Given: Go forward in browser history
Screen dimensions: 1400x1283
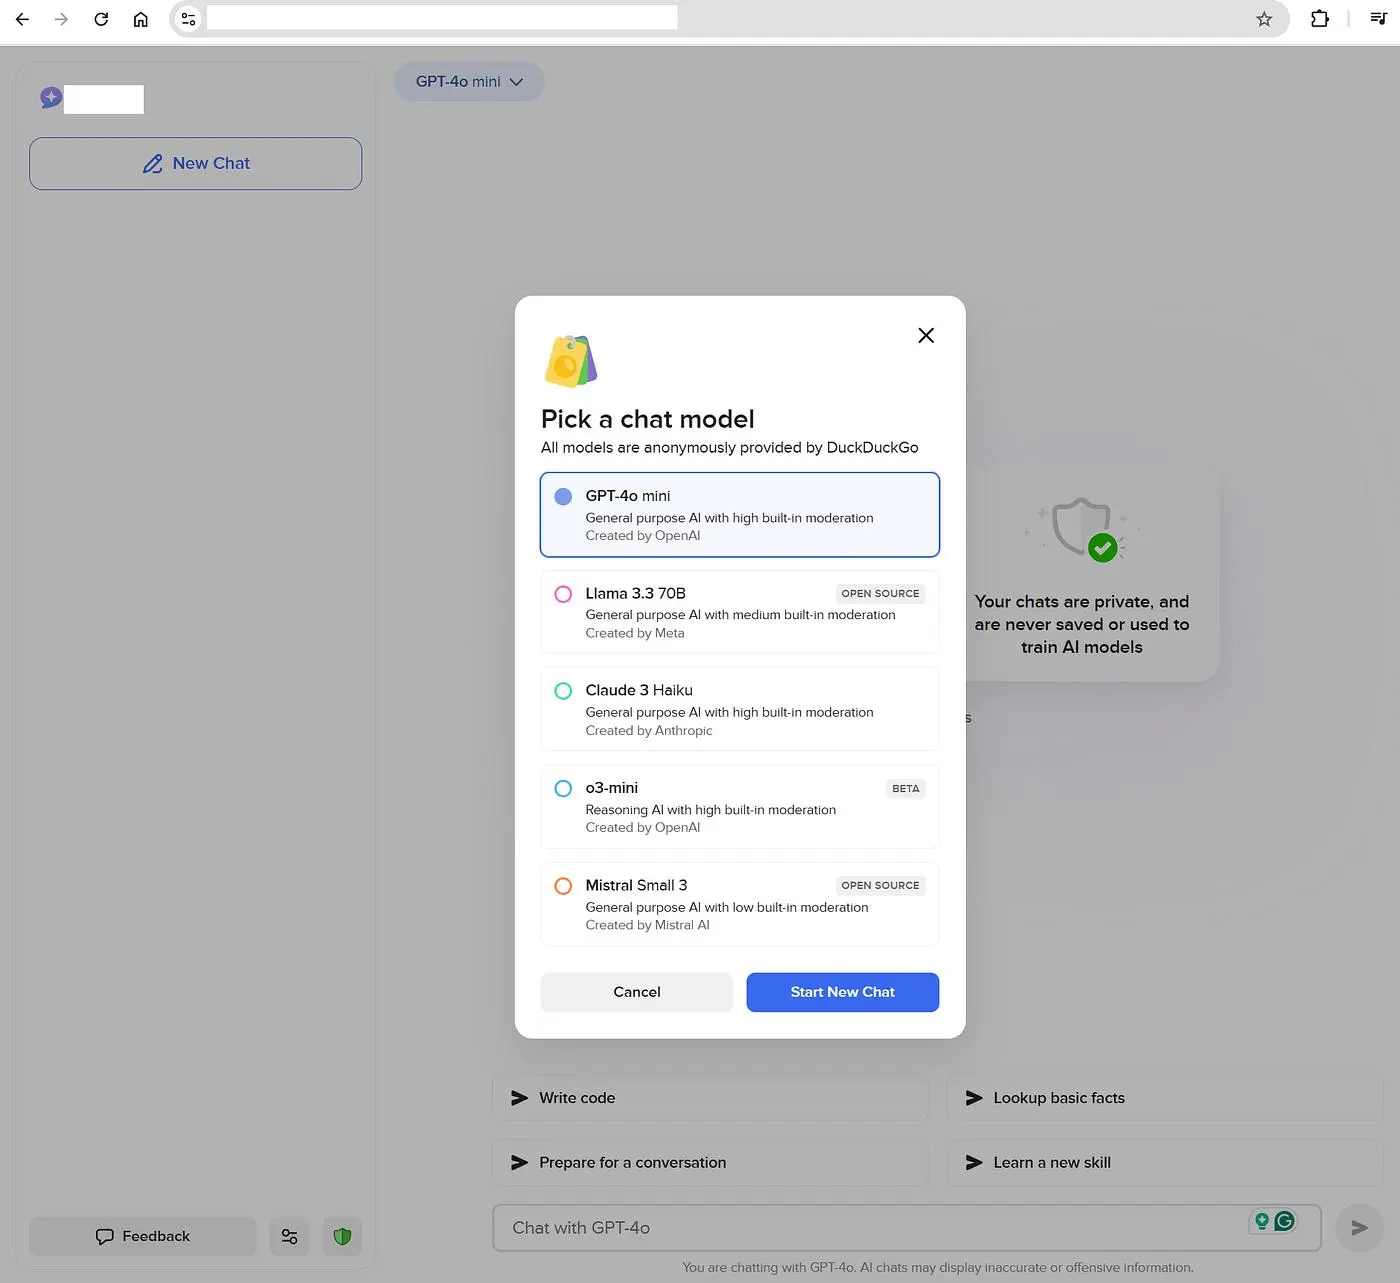Looking at the screenshot, I should pos(62,19).
